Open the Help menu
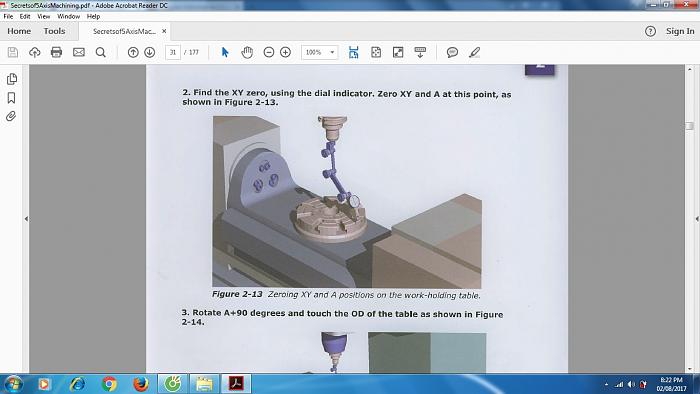 (x=93, y=16)
